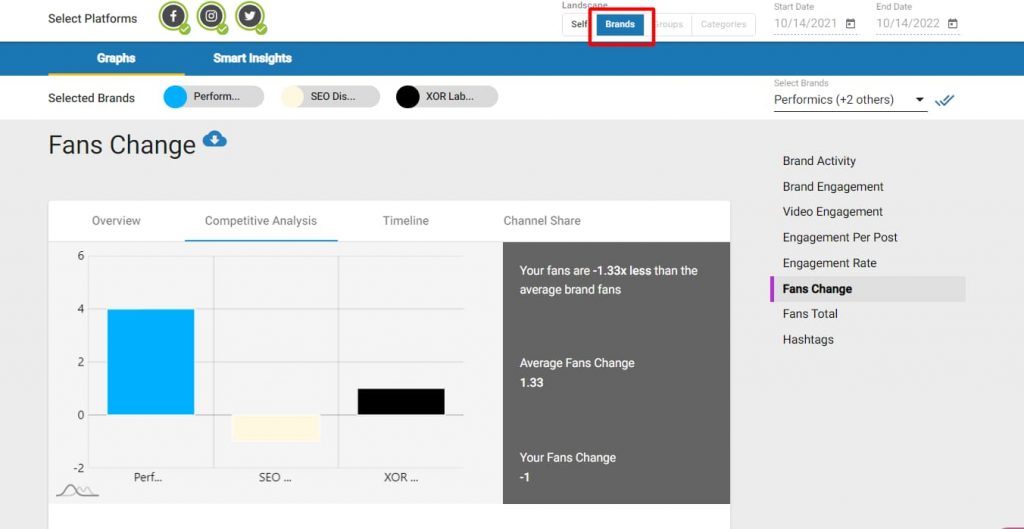Open the Graphs tab
This screenshot has height=529, width=1024.
(x=116, y=58)
